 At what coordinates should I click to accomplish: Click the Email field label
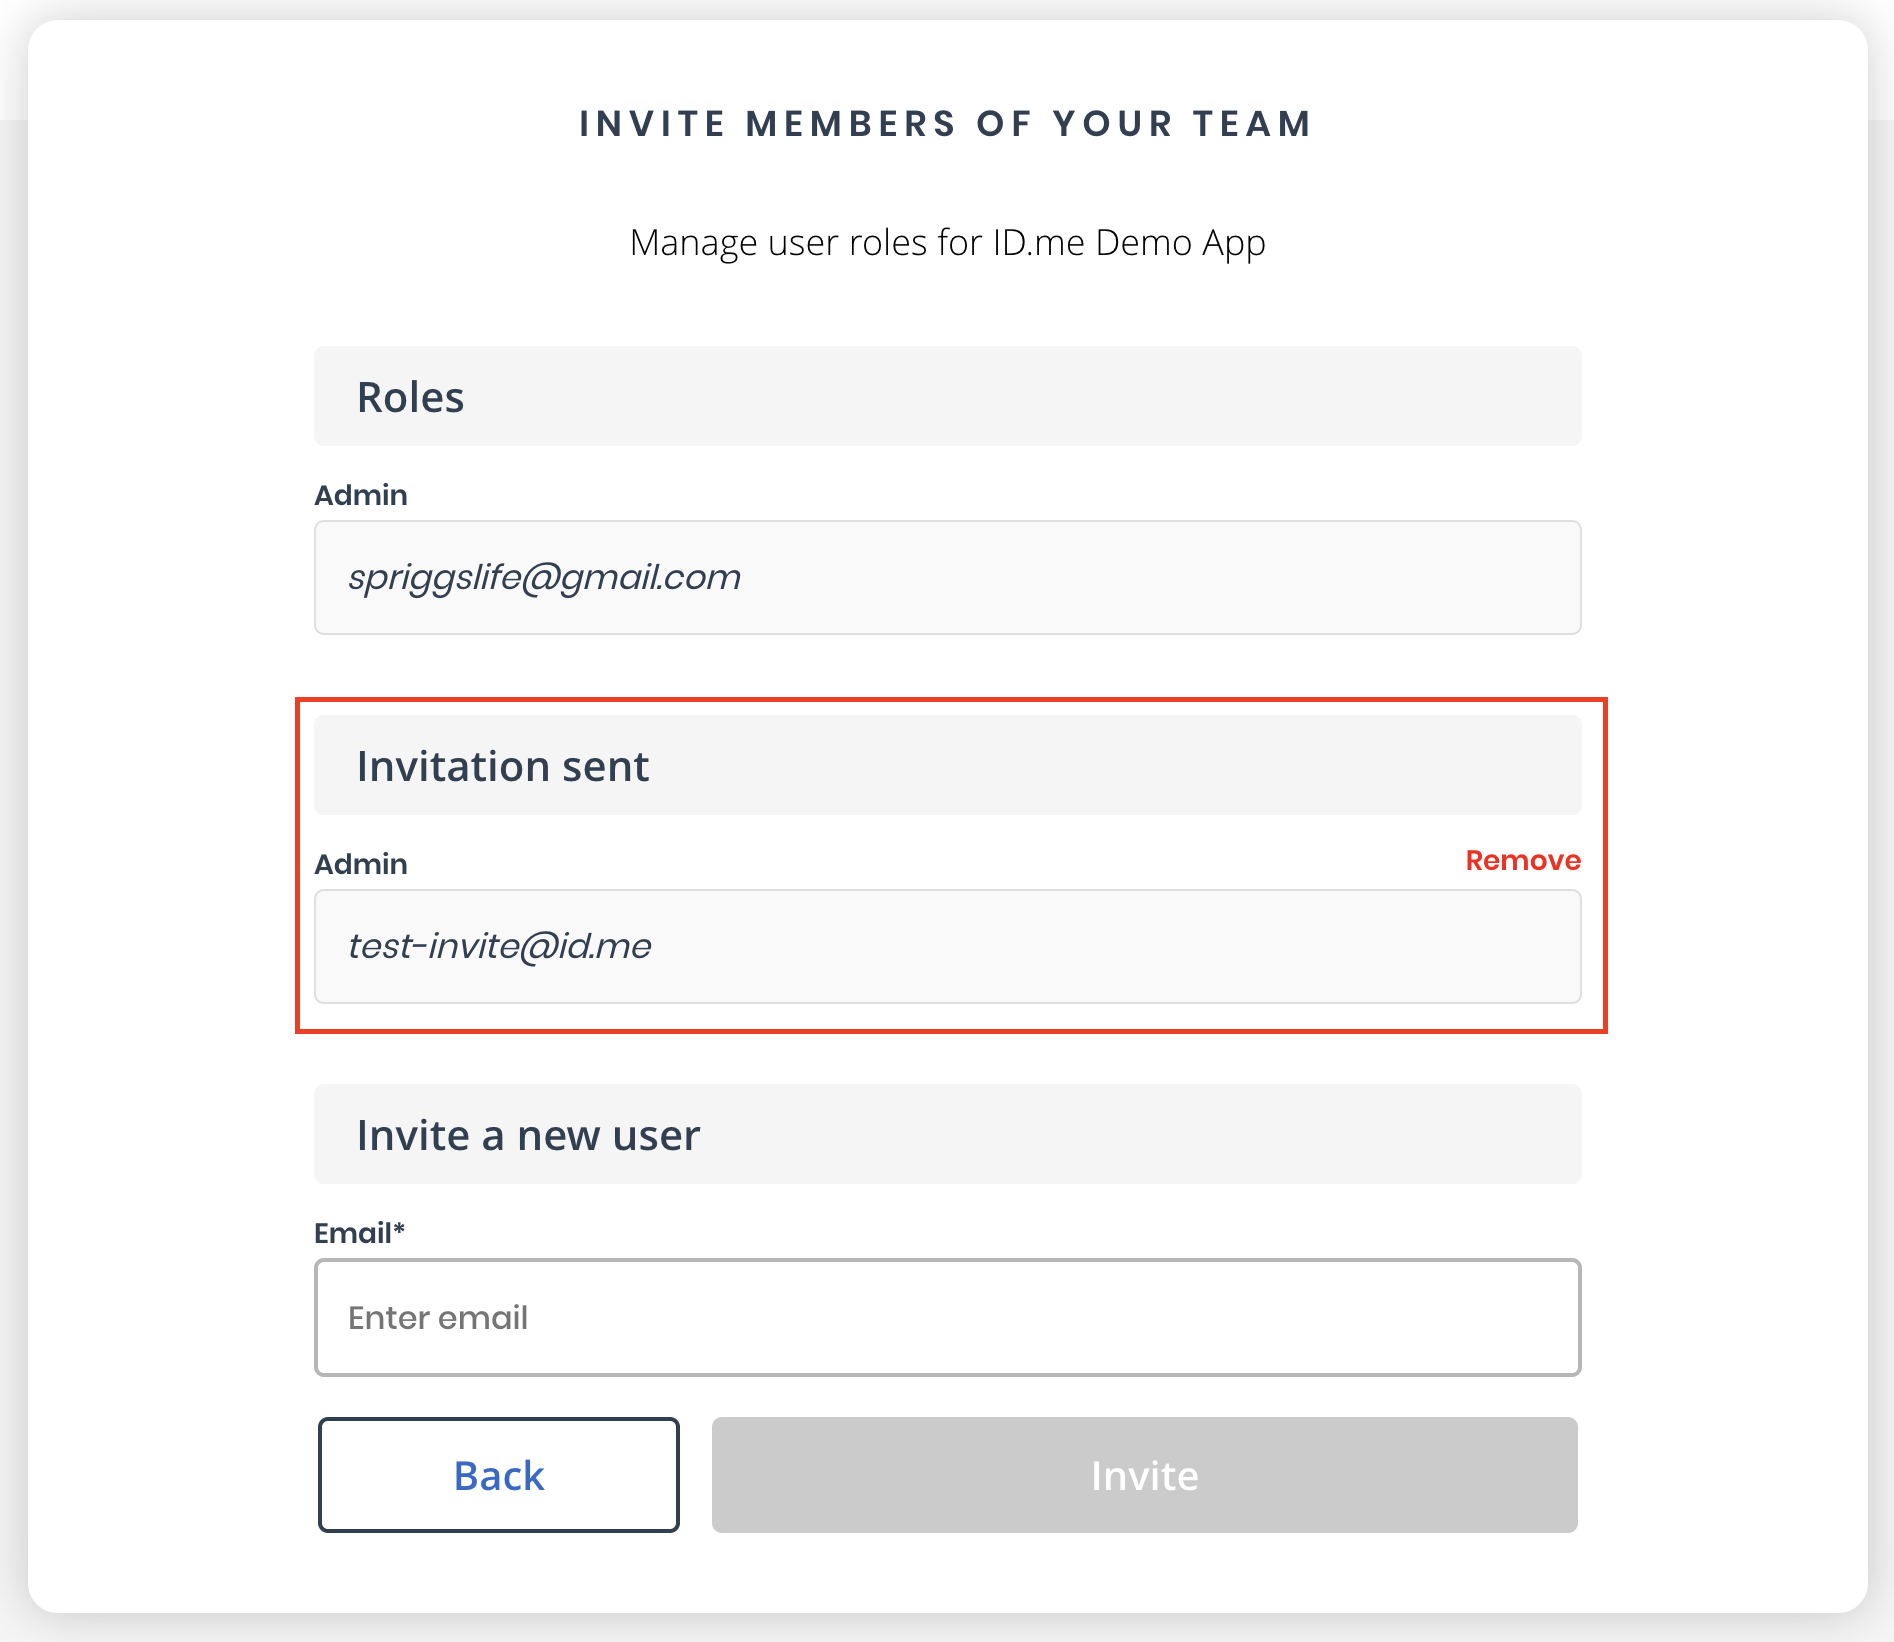(x=352, y=1233)
